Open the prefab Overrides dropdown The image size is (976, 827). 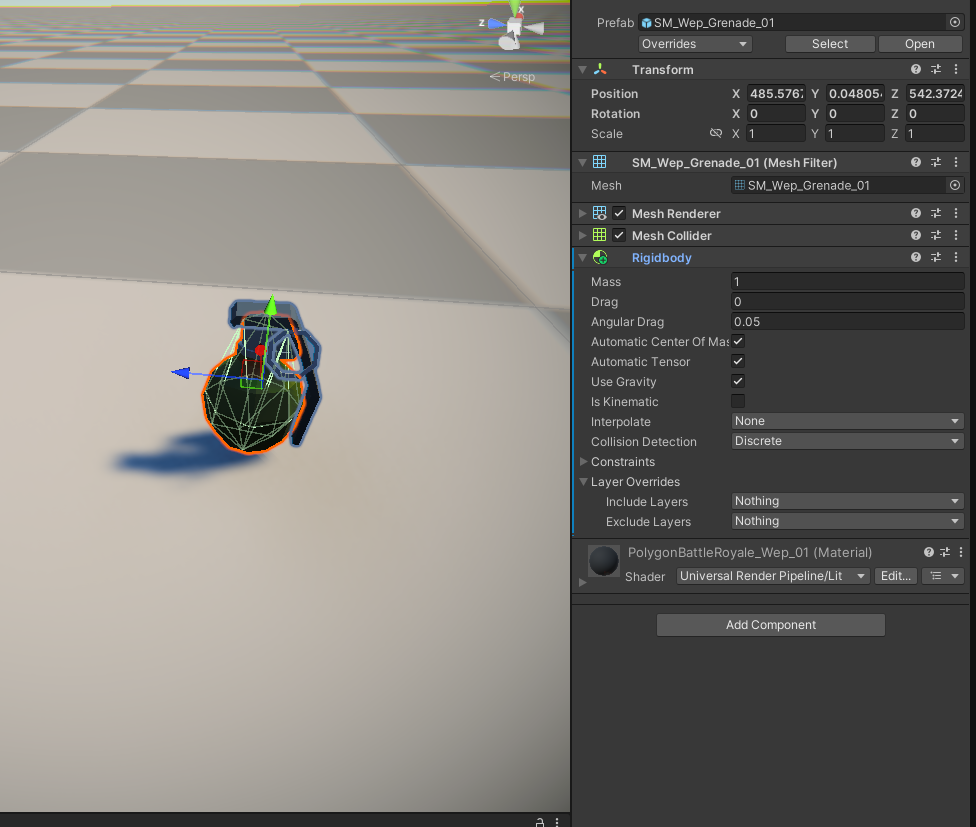(x=695, y=44)
